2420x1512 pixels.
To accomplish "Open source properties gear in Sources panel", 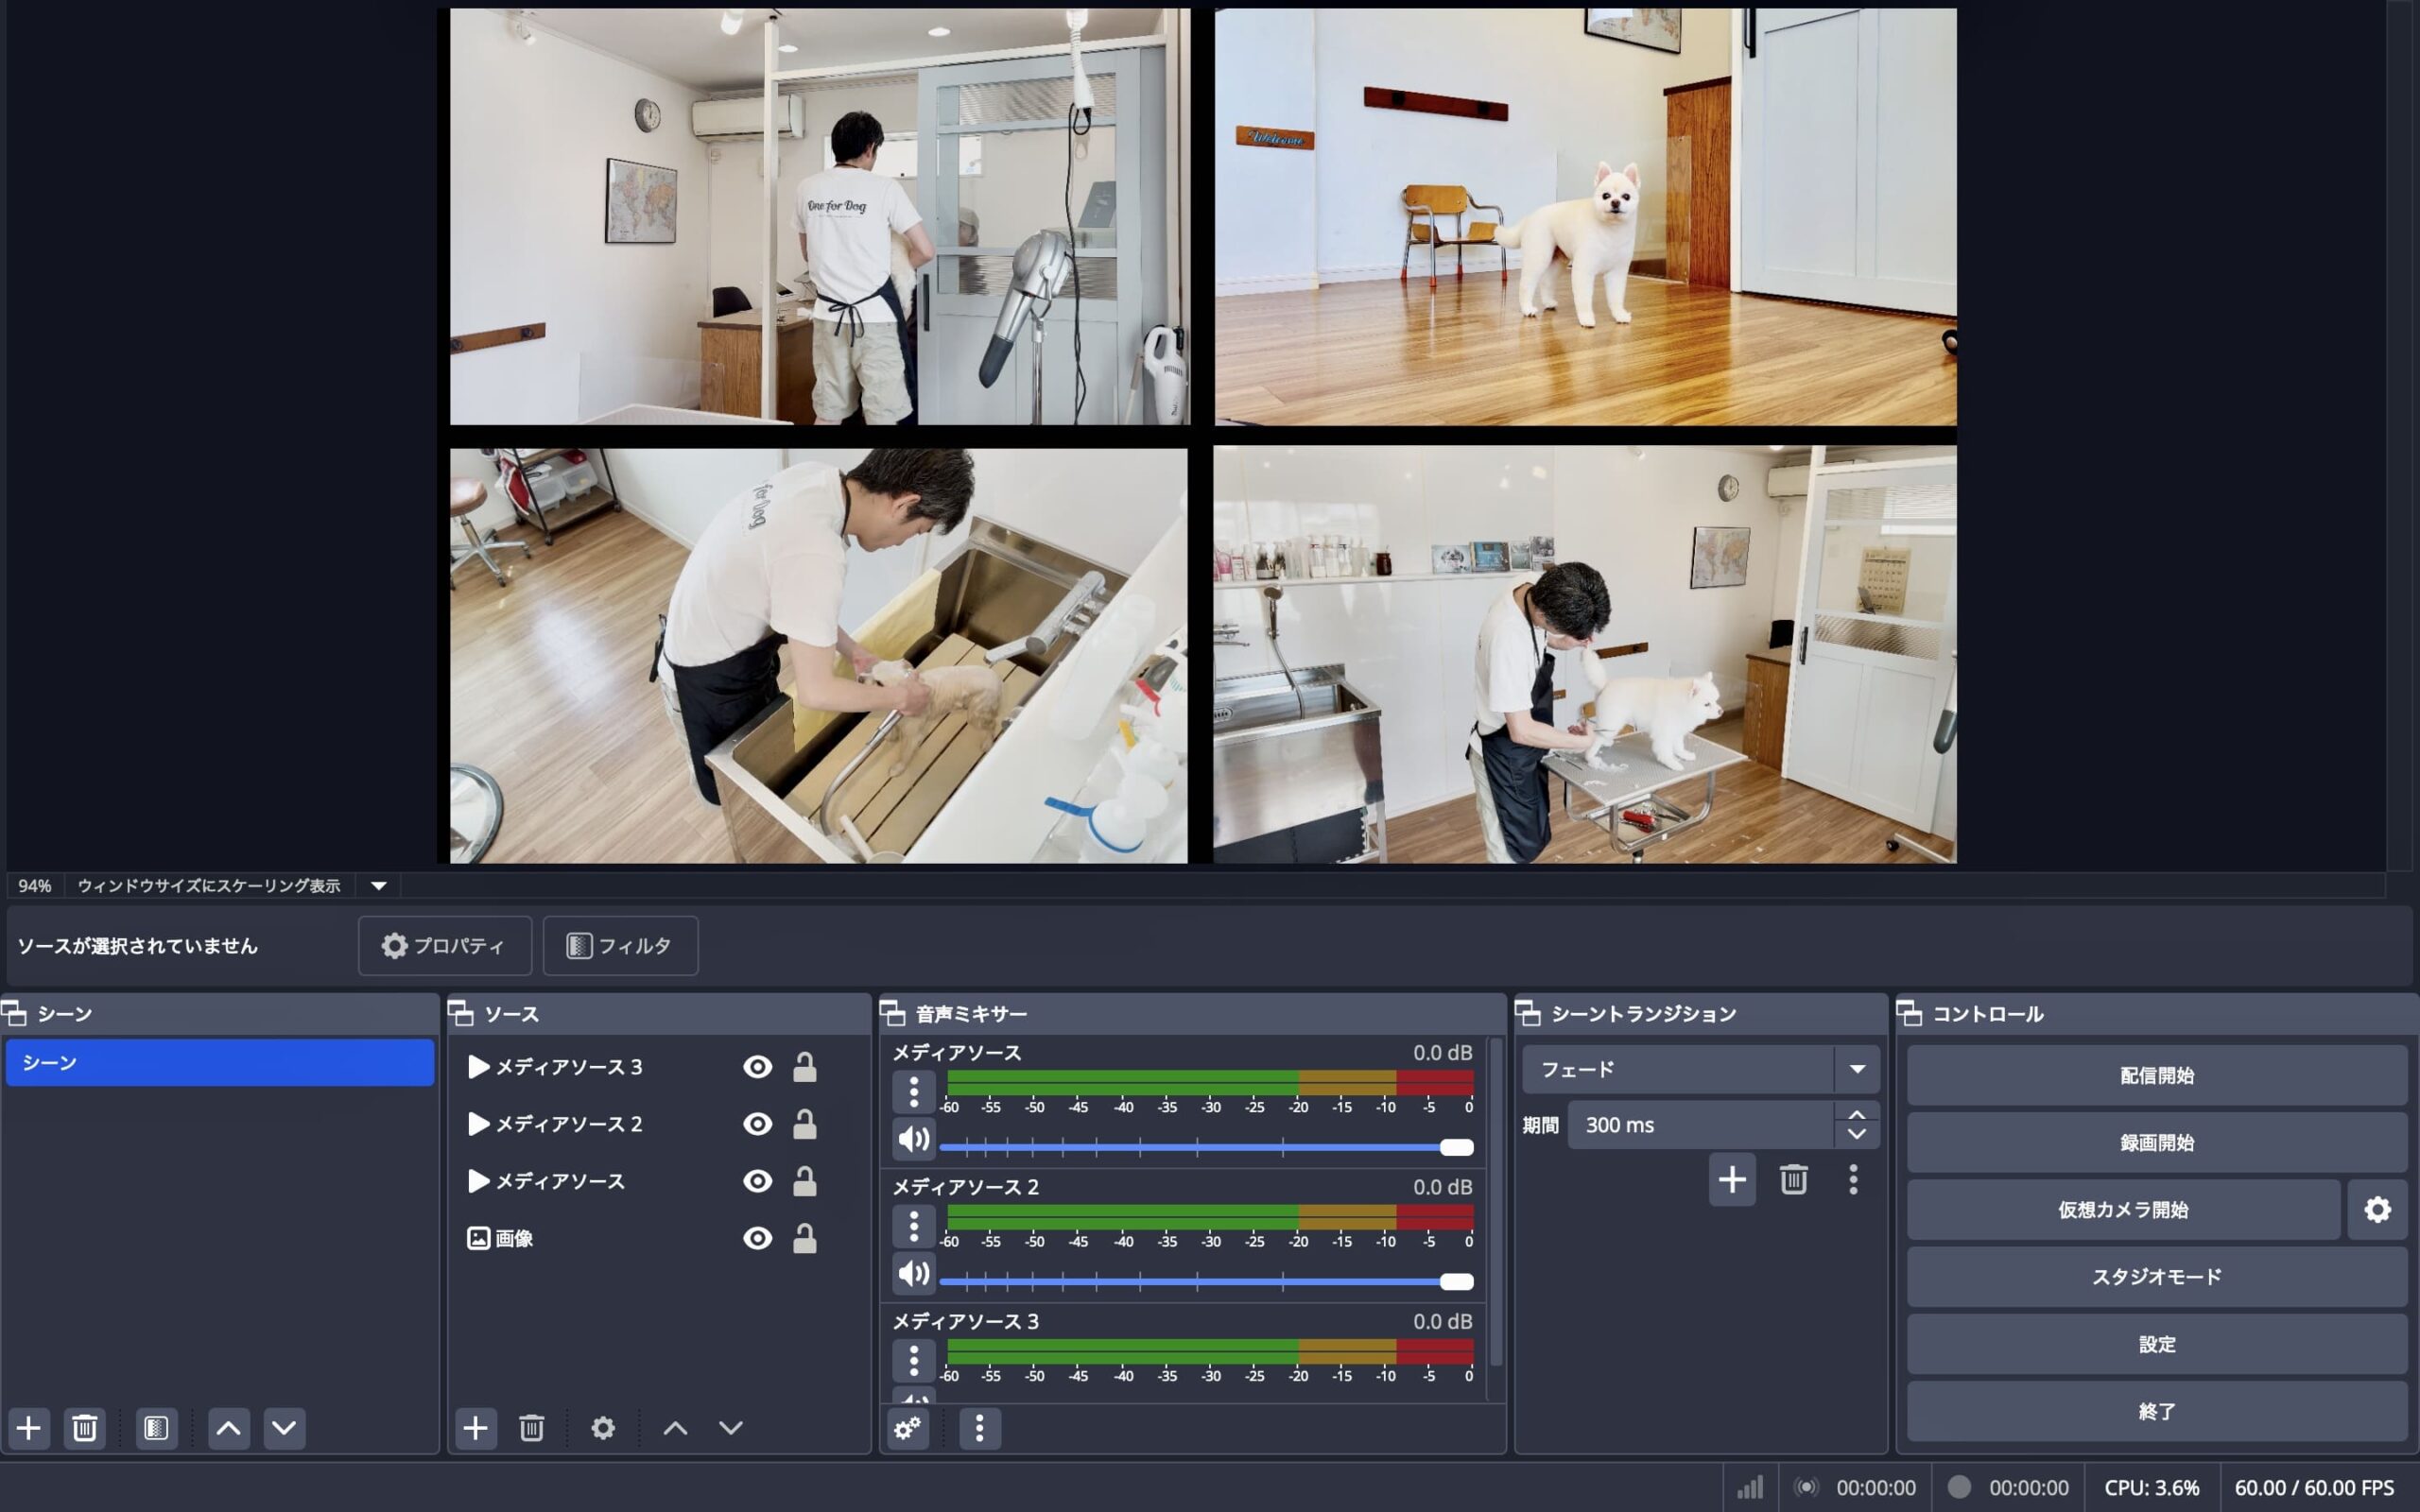I will coord(603,1427).
